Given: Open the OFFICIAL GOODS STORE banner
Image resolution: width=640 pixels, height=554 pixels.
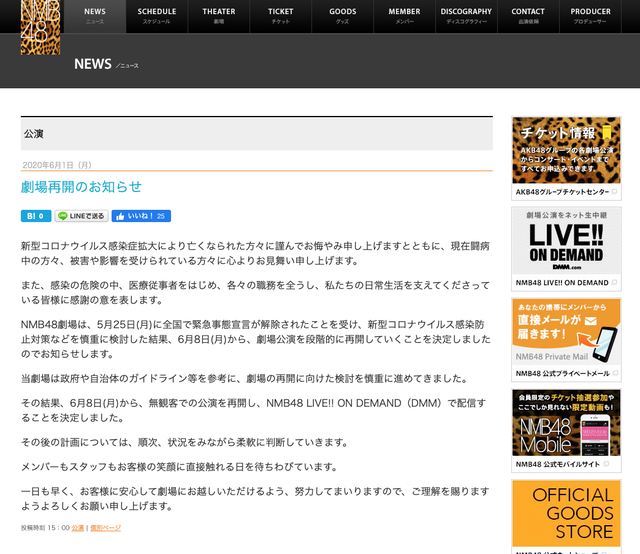Looking at the screenshot, I should pyautogui.click(x=567, y=514).
